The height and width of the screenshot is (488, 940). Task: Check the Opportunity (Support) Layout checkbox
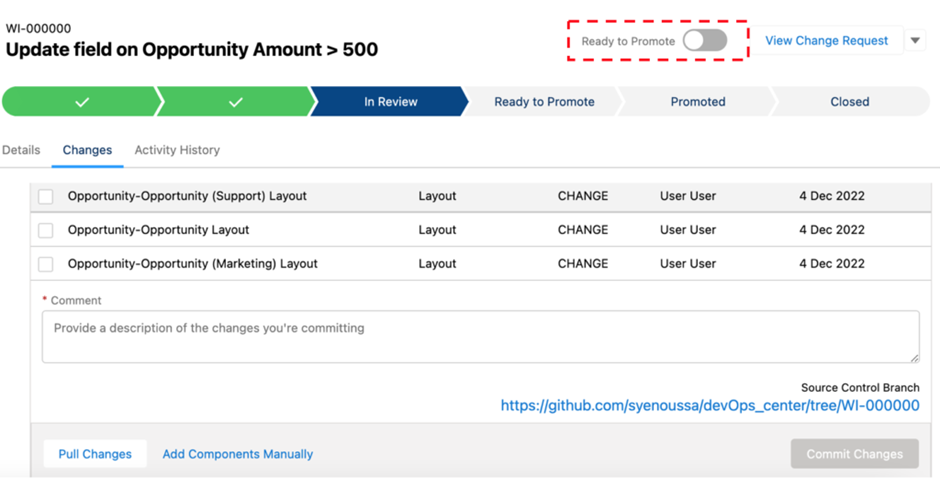(46, 197)
